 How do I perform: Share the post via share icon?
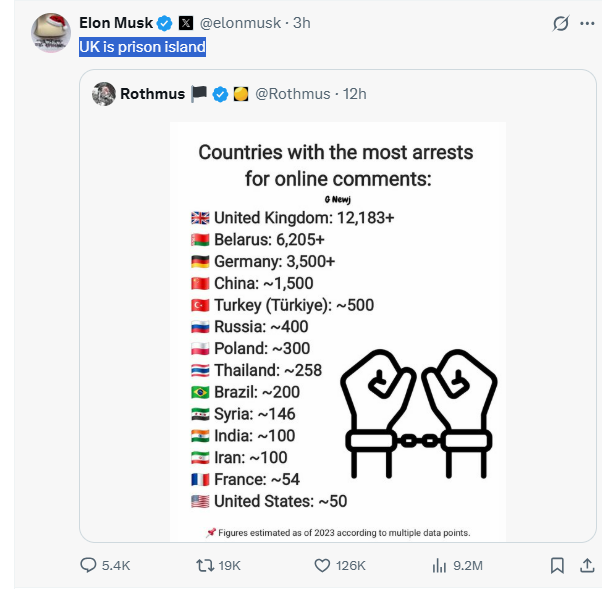(587, 565)
